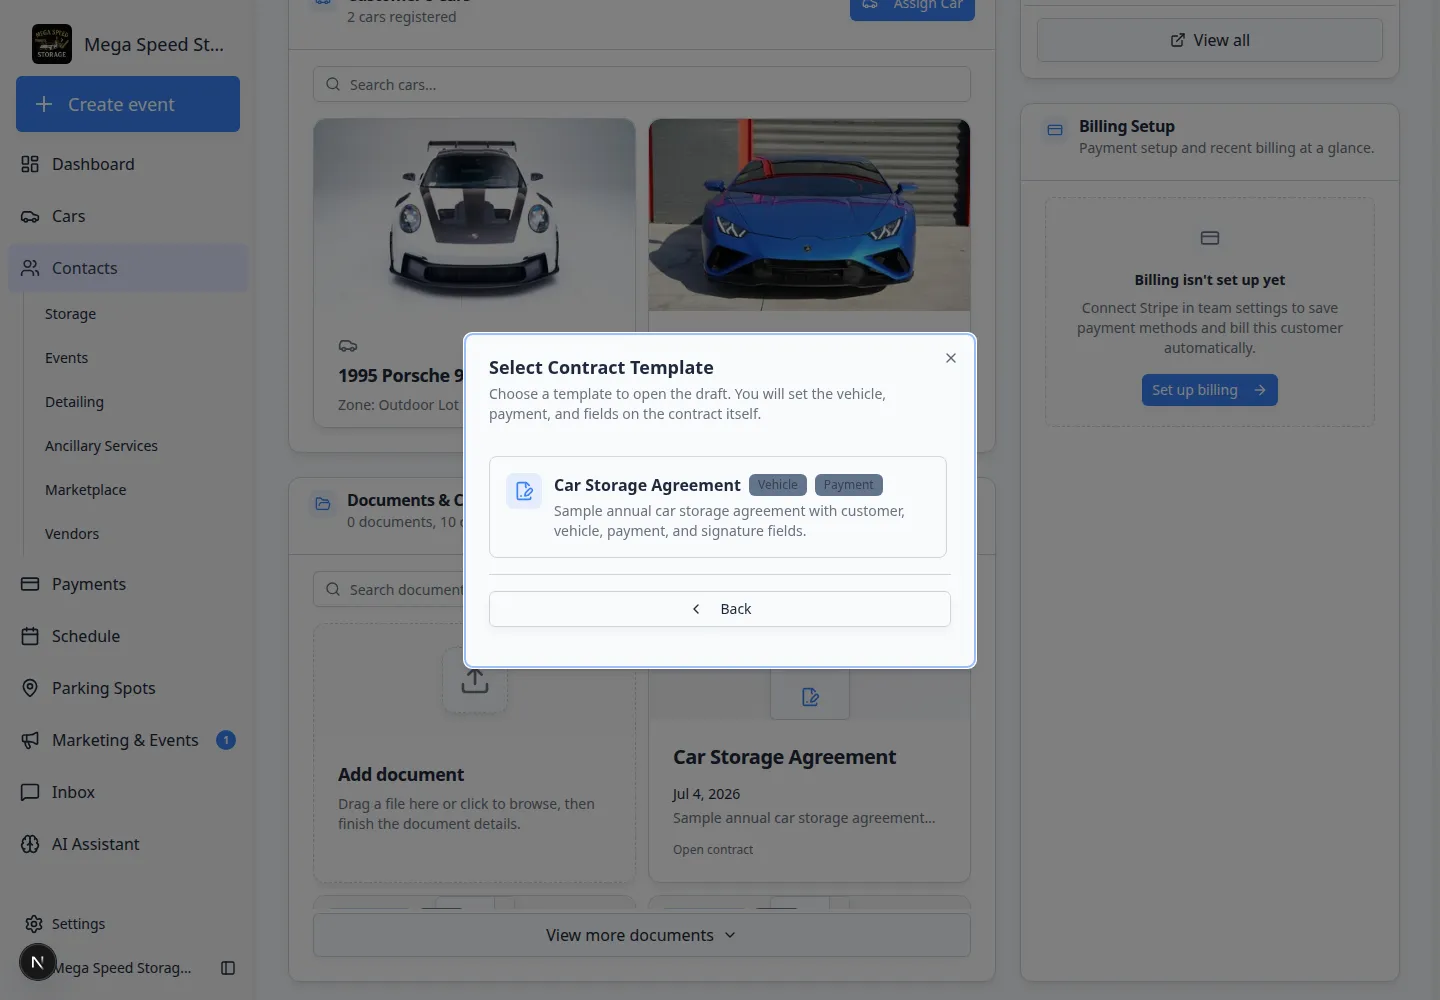Click the Payment tag badge
1440x1000 pixels.
848,485
